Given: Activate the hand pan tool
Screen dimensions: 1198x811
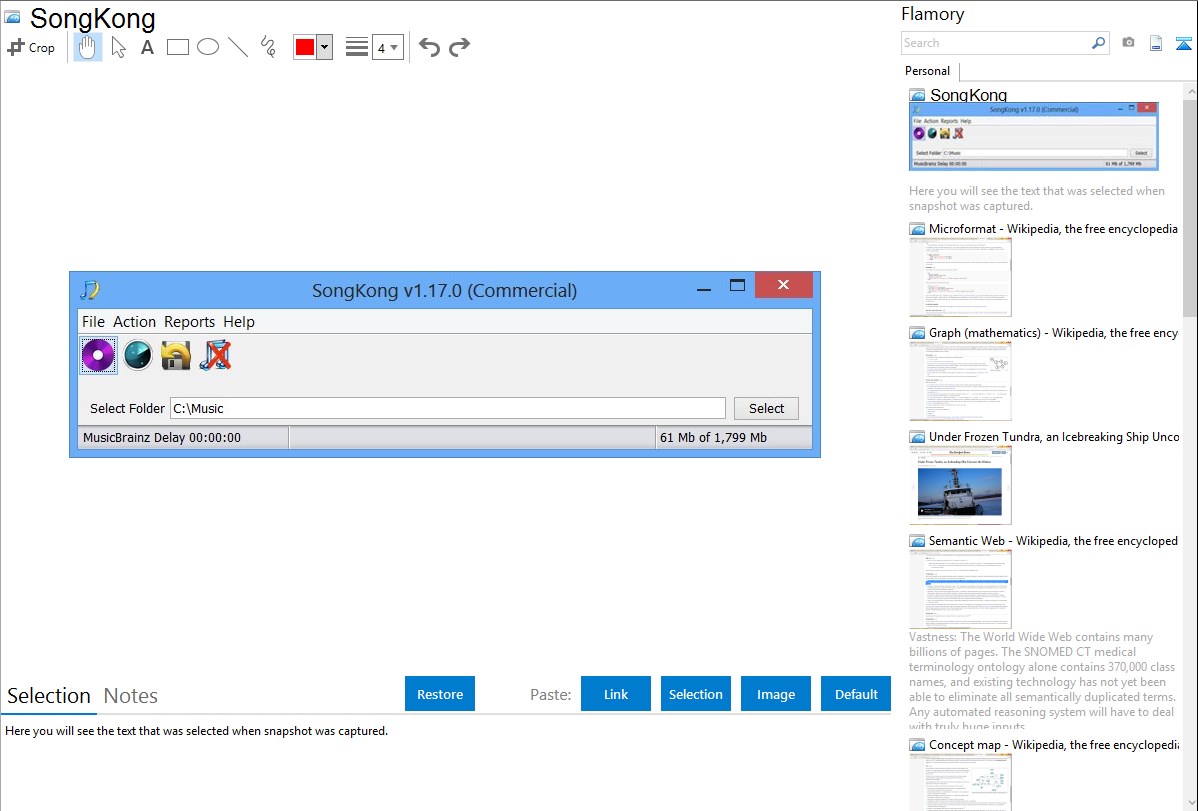Looking at the screenshot, I should [88, 47].
